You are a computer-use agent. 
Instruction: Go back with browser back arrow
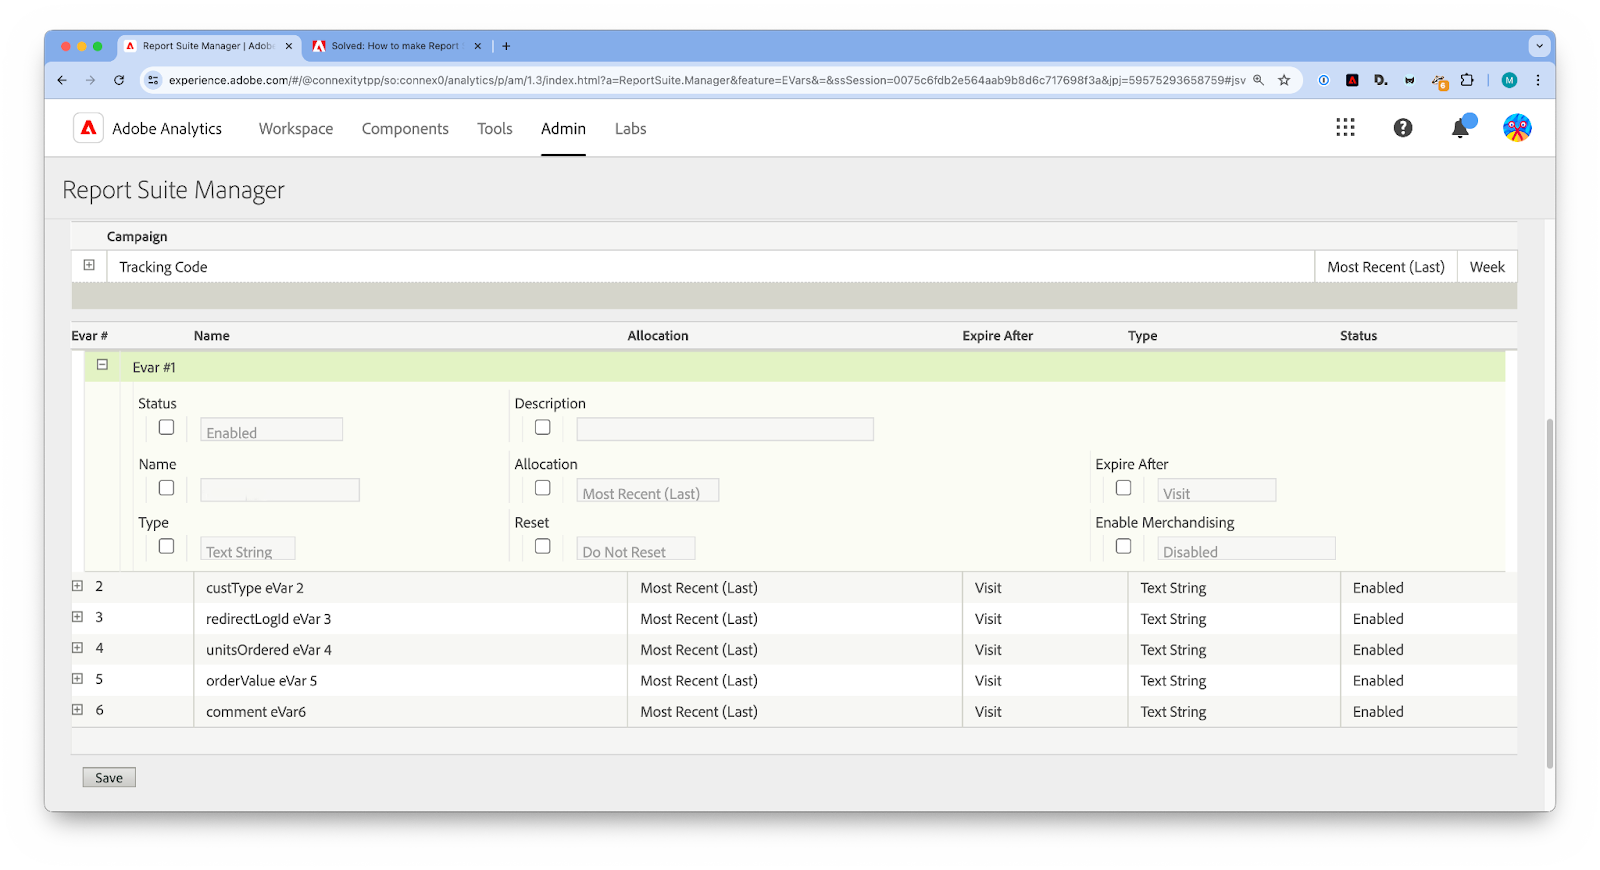[x=62, y=80]
